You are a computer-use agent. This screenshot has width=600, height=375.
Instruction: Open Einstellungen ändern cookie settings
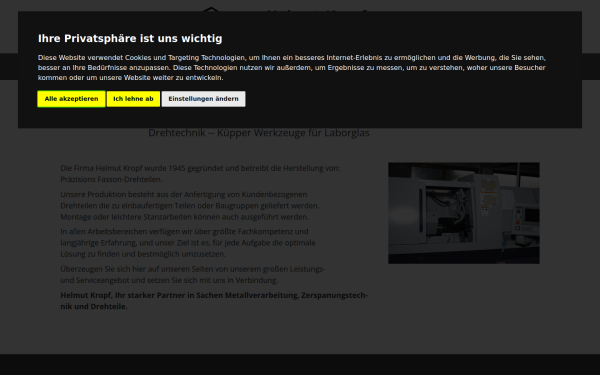pyautogui.click(x=203, y=99)
